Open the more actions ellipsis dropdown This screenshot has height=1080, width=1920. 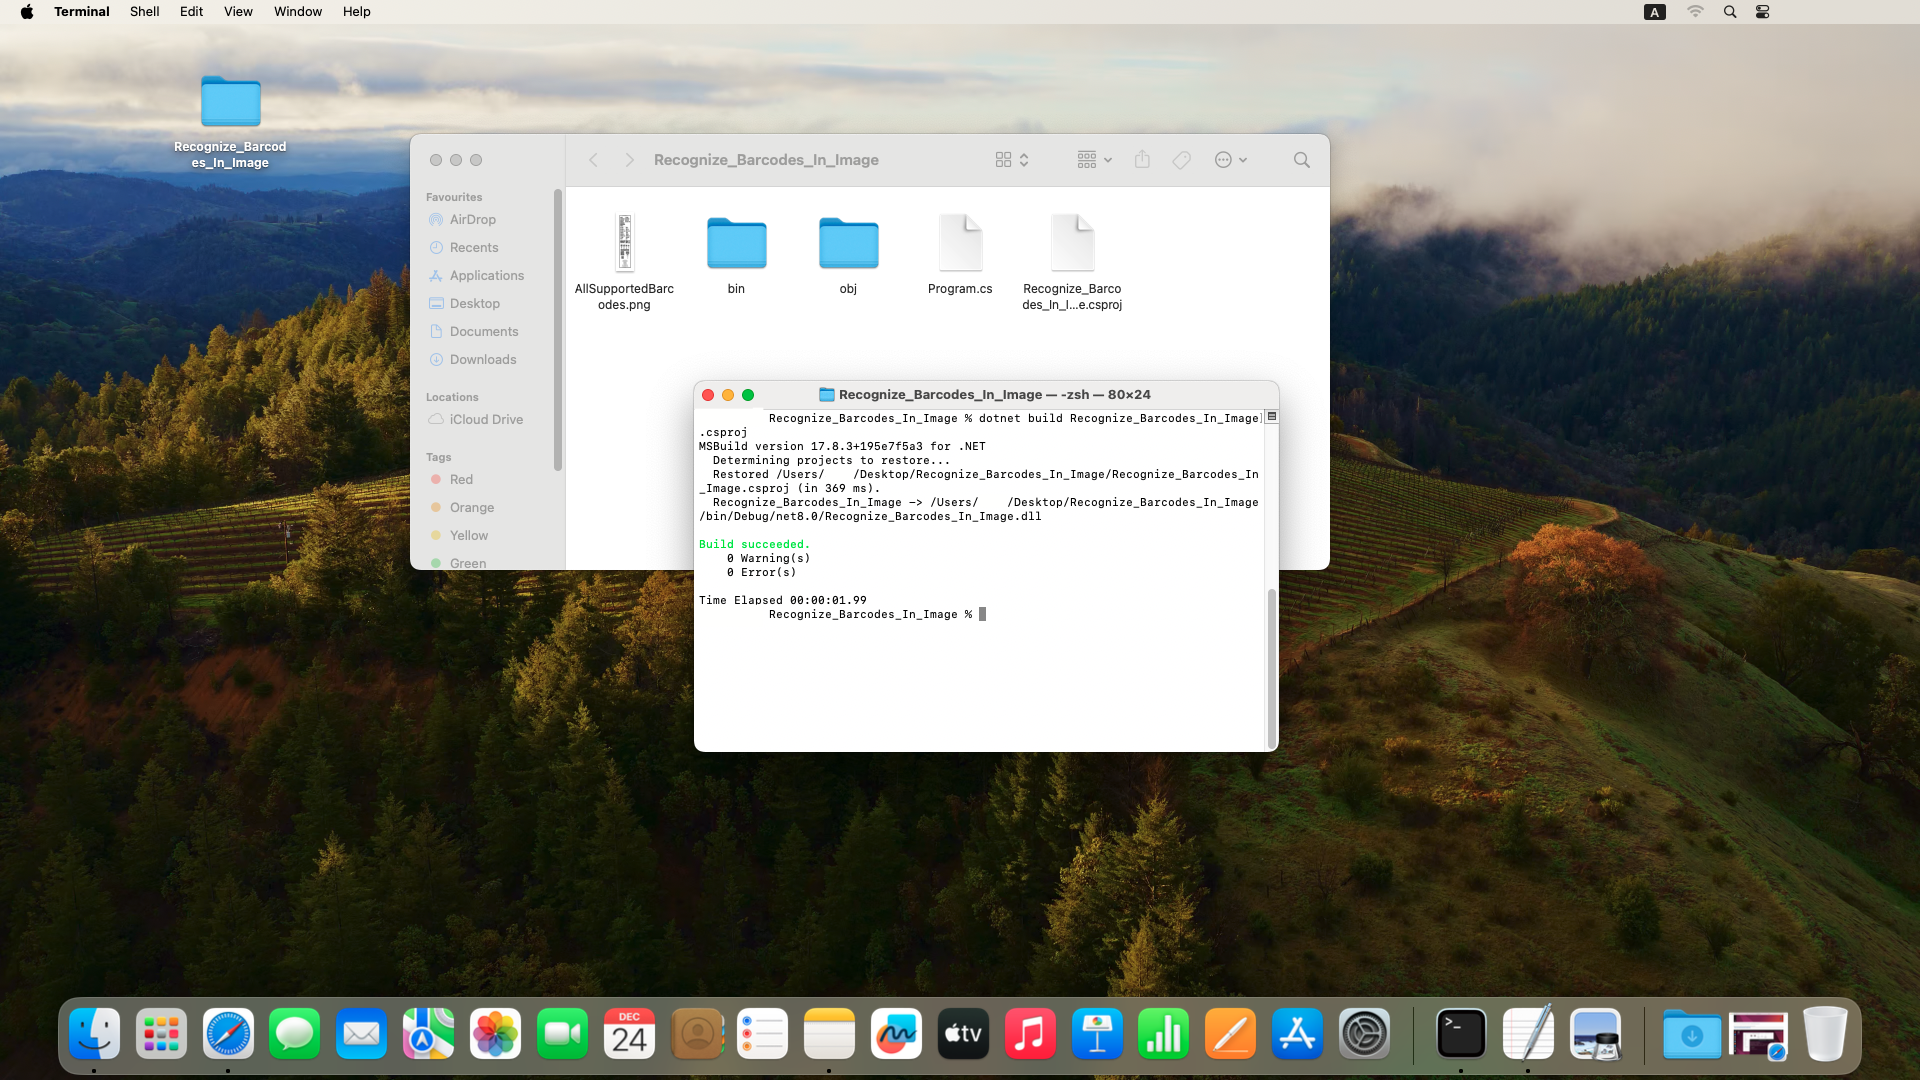(x=1230, y=160)
